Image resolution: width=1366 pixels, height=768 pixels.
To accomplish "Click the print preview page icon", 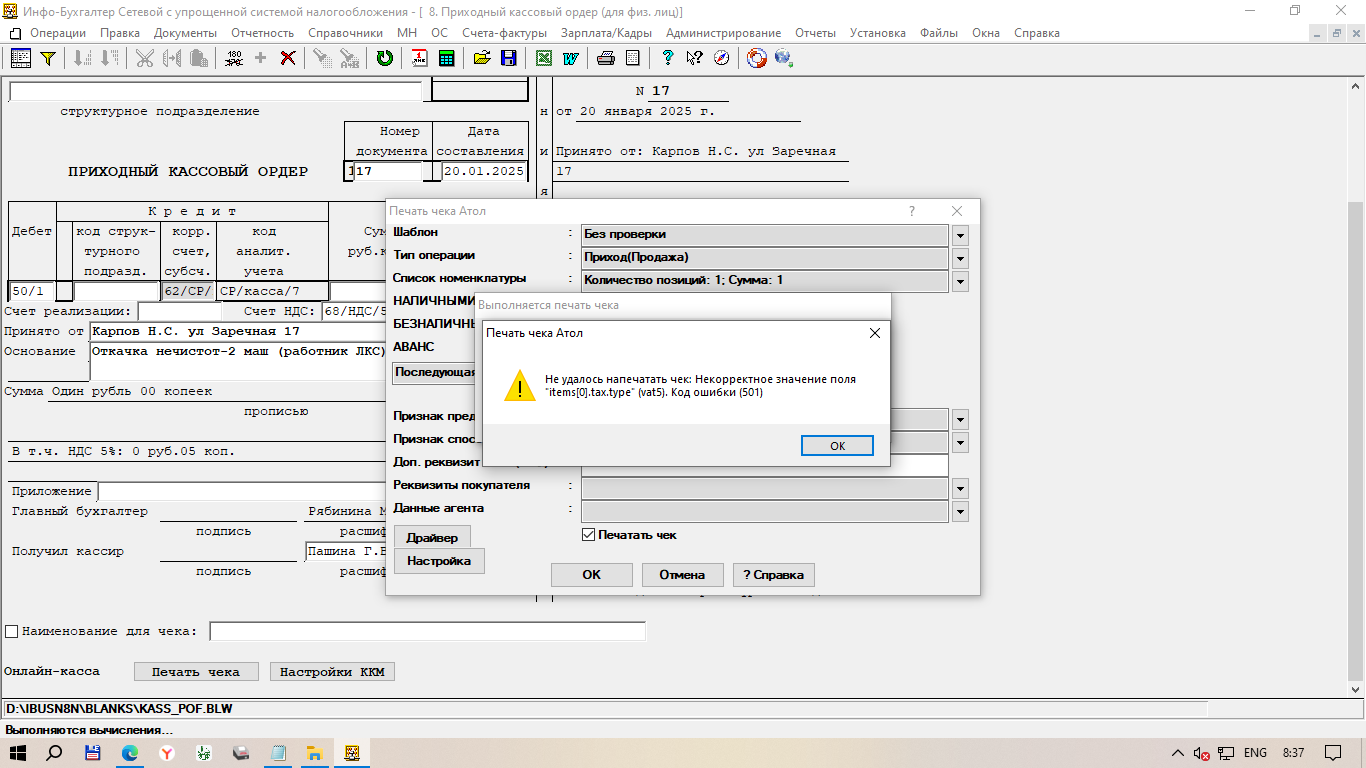I will coord(631,58).
